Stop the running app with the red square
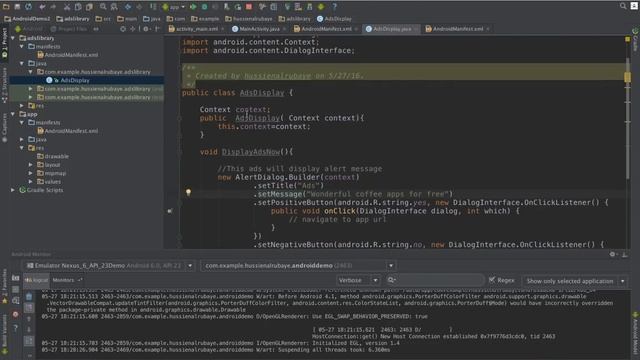This screenshot has width=640, height=360. 249,7
